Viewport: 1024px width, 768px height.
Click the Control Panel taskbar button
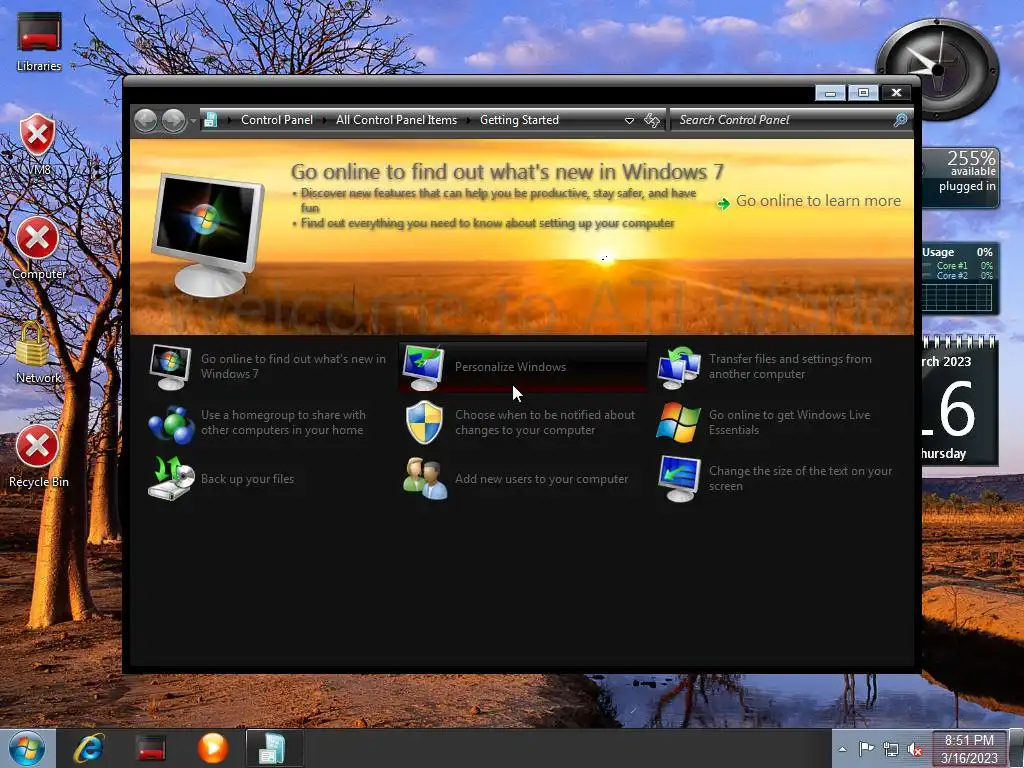274,748
